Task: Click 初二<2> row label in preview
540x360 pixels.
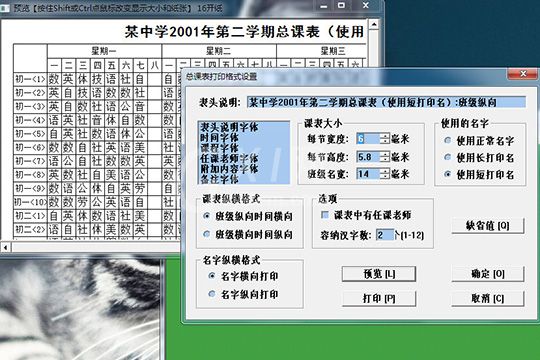Action: (x=30, y=229)
